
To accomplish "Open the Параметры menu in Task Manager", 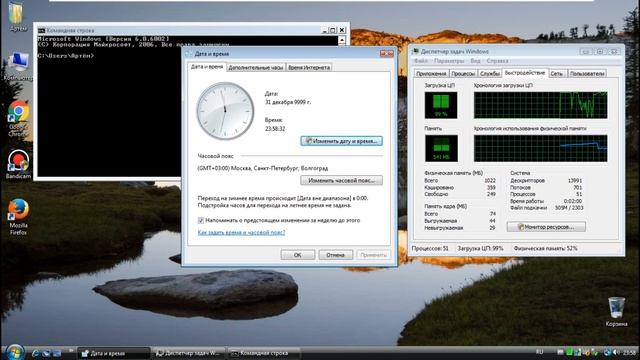I will point(449,61).
